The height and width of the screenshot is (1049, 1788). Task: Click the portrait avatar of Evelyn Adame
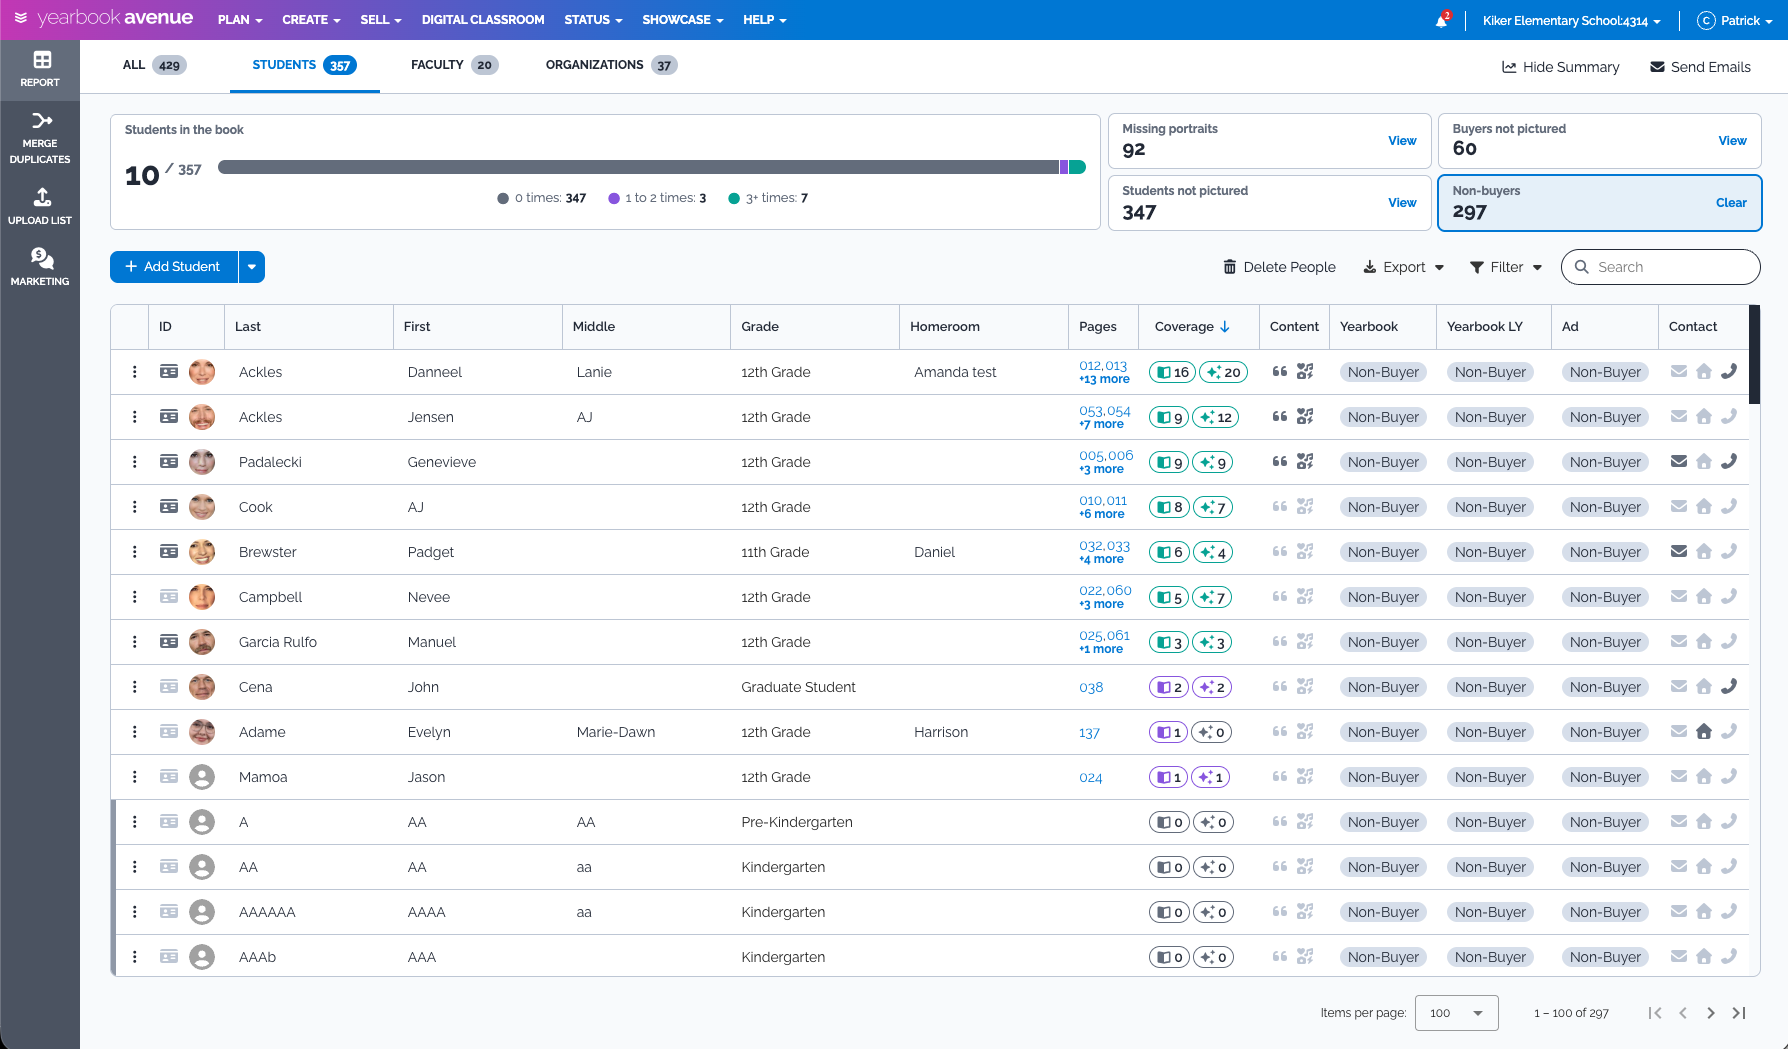point(202,732)
